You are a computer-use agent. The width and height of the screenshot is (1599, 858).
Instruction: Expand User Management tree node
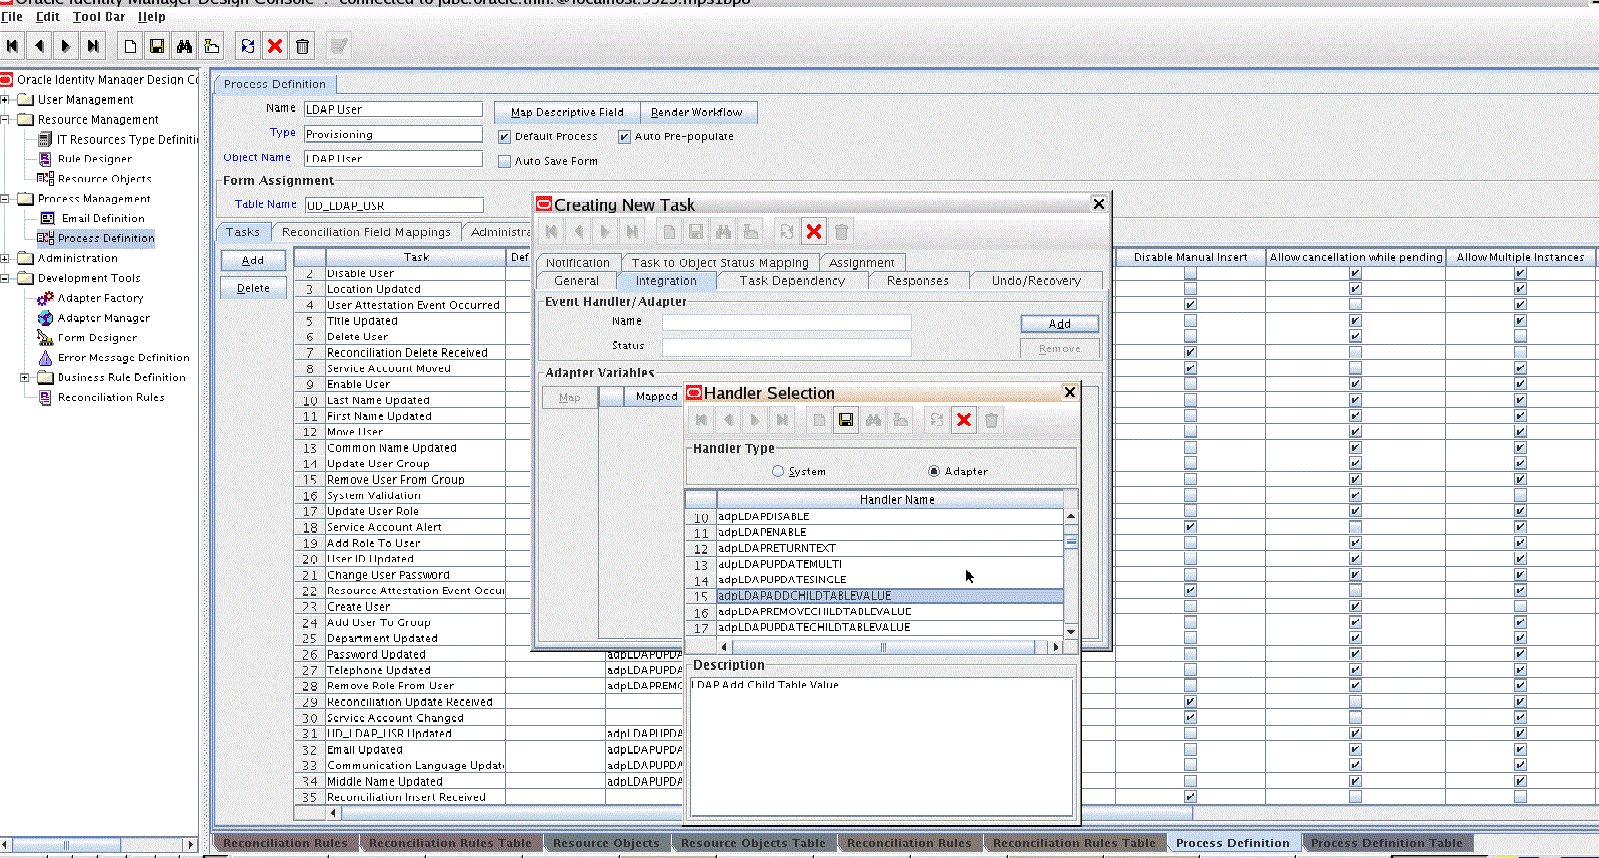point(5,100)
